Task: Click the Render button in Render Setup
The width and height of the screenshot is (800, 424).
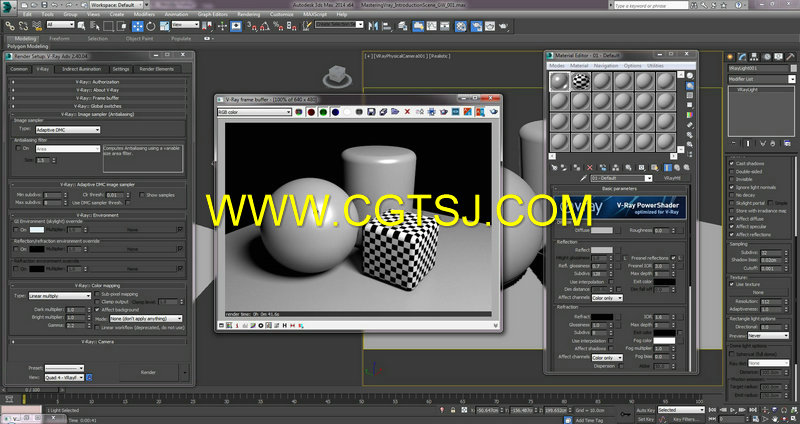Action: [148, 372]
